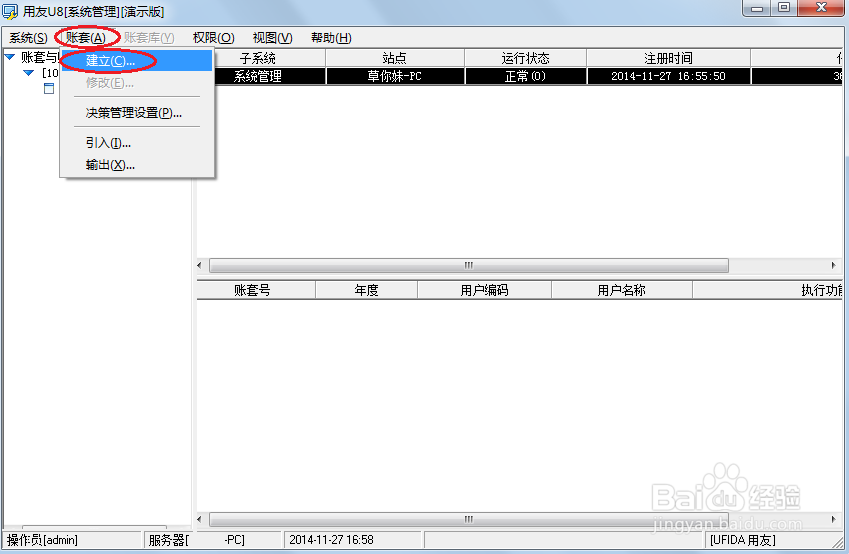Sort by the 注册时间 column header
Image resolution: width=849 pixels, height=554 pixels.
coord(668,58)
